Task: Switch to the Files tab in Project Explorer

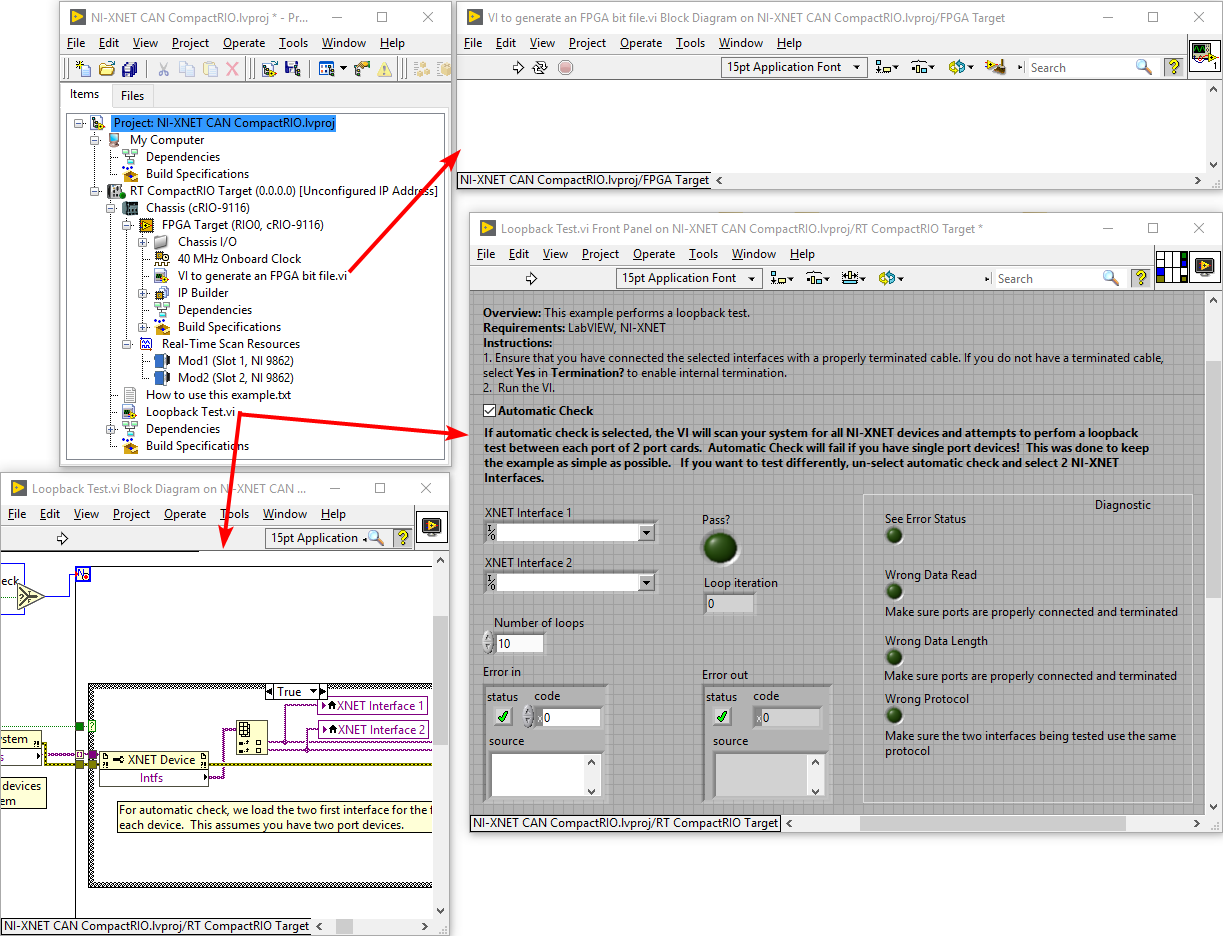Action: (132, 96)
